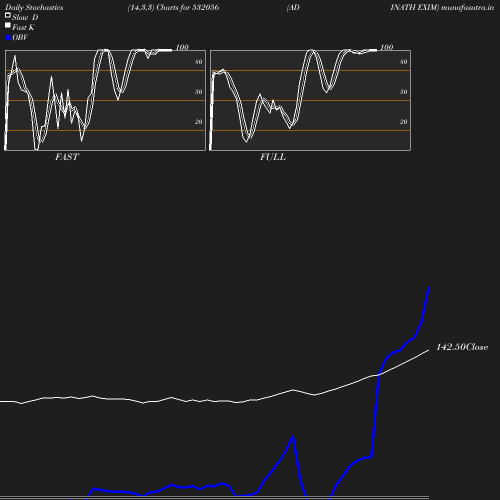The height and width of the screenshot is (500, 500).
Task: Select the 'Slow D' legend label
Action: tap(25, 17)
